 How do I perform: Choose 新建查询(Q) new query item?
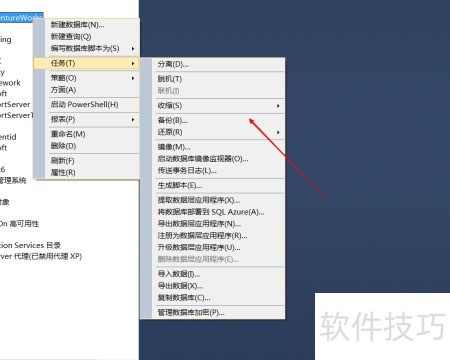click(x=71, y=36)
